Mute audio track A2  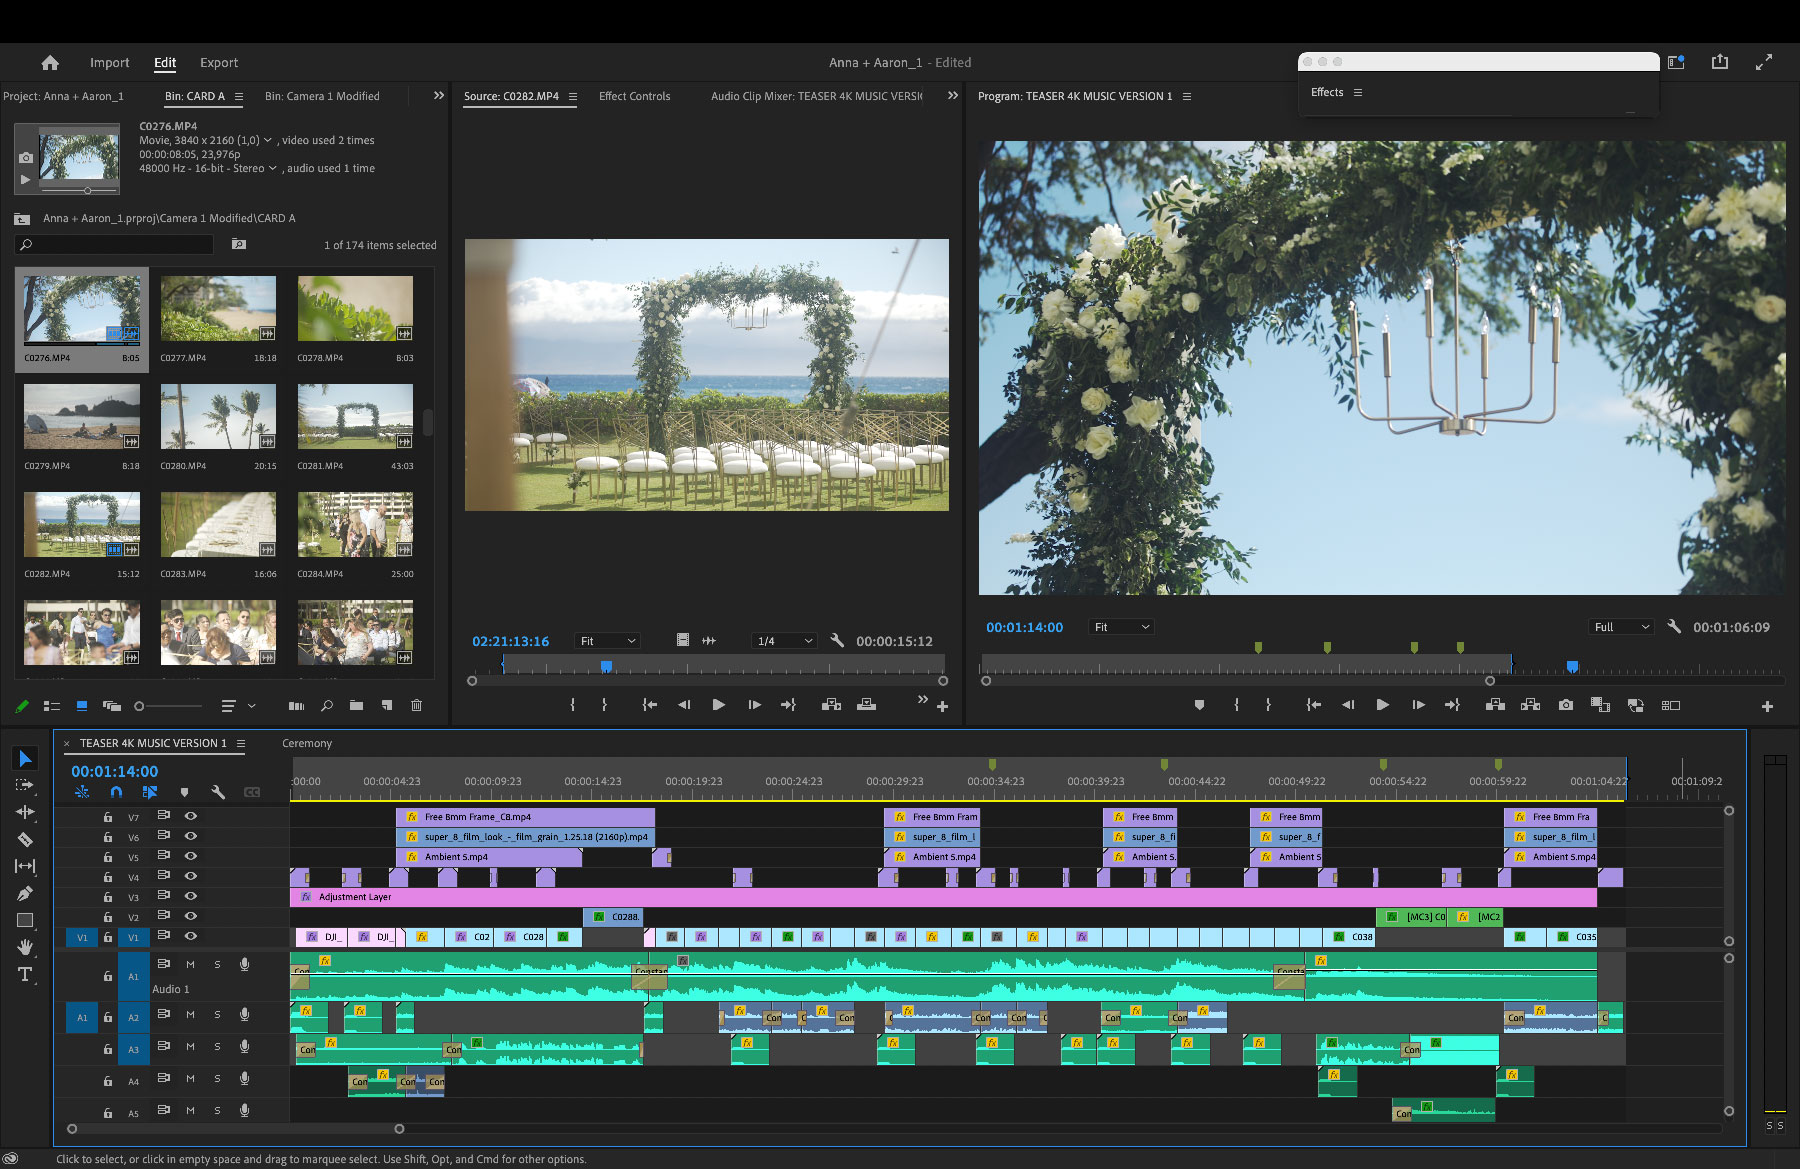pos(190,1016)
